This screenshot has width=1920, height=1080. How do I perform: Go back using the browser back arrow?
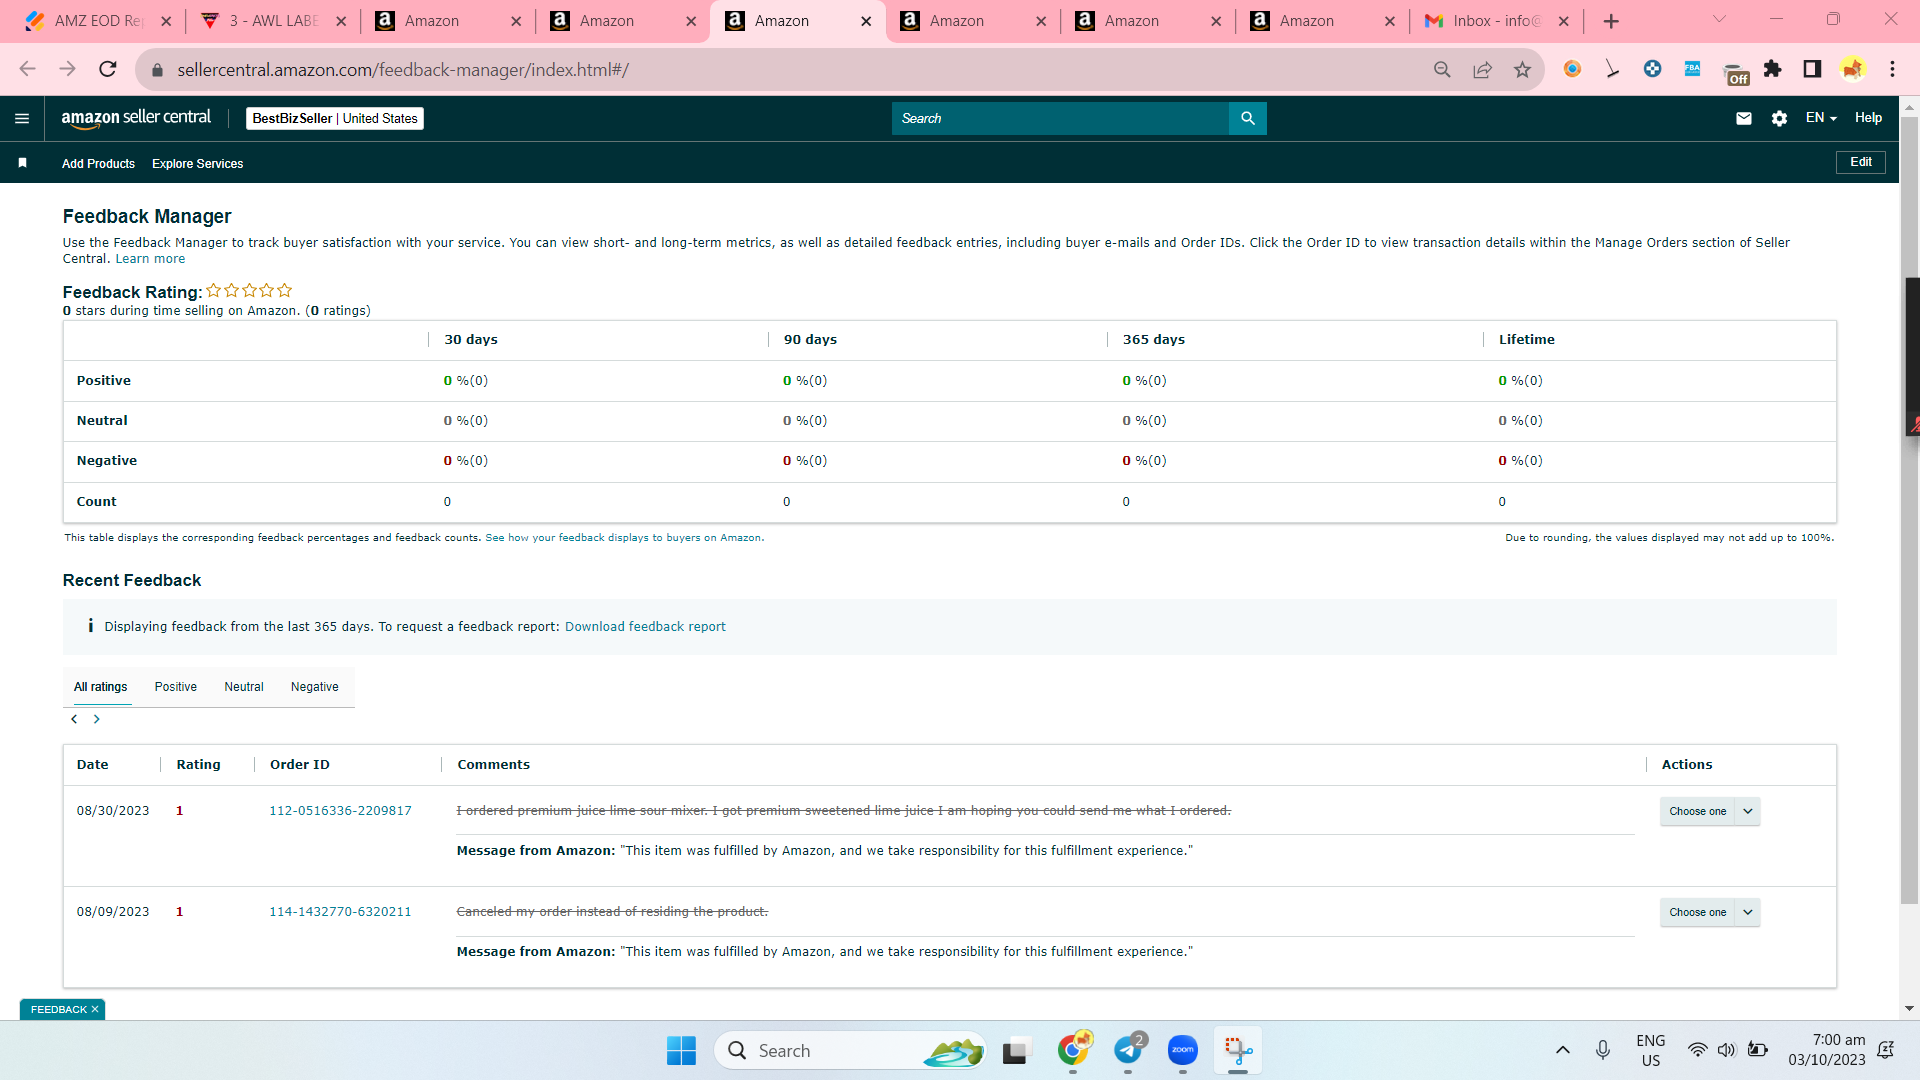pyautogui.click(x=27, y=69)
